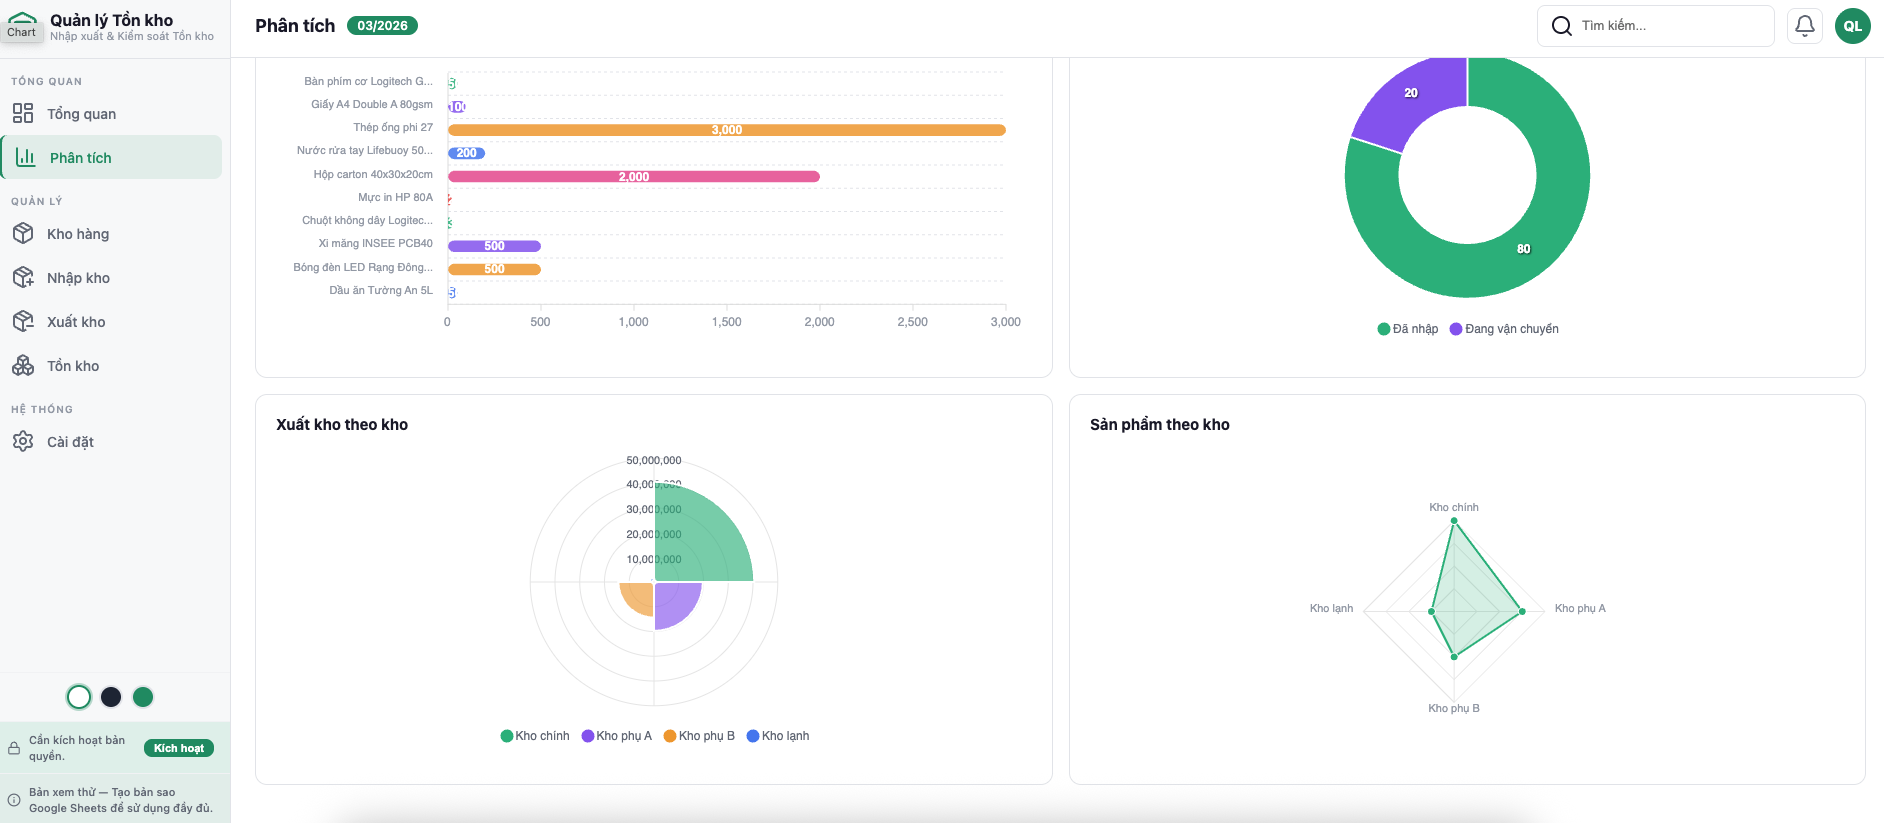Toggle Kho chính legend in Xuất kho chart
The width and height of the screenshot is (1884, 823).
click(535, 736)
